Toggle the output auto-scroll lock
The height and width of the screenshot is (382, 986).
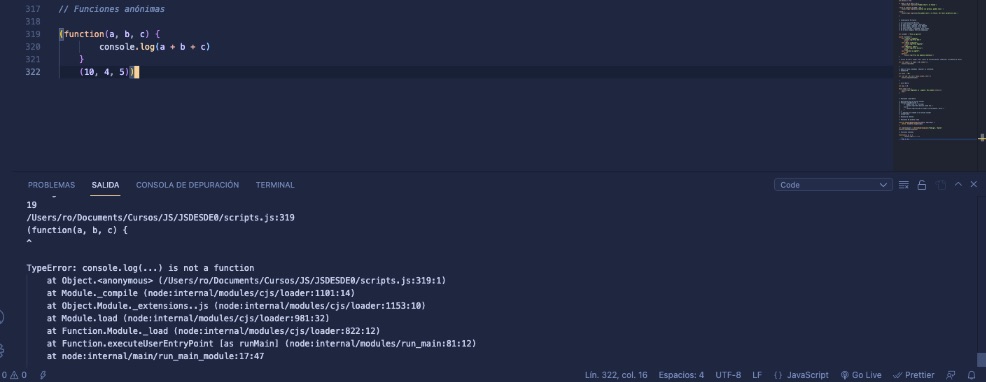tap(922, 184)
